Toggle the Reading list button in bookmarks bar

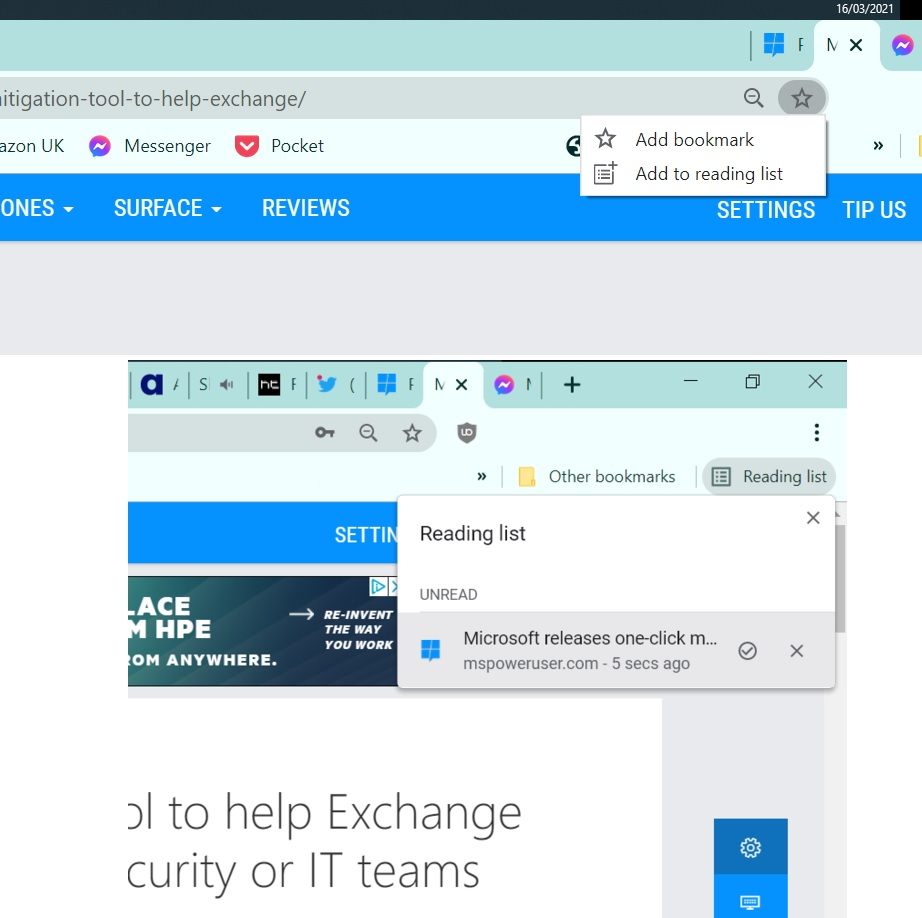pos(769,476)
